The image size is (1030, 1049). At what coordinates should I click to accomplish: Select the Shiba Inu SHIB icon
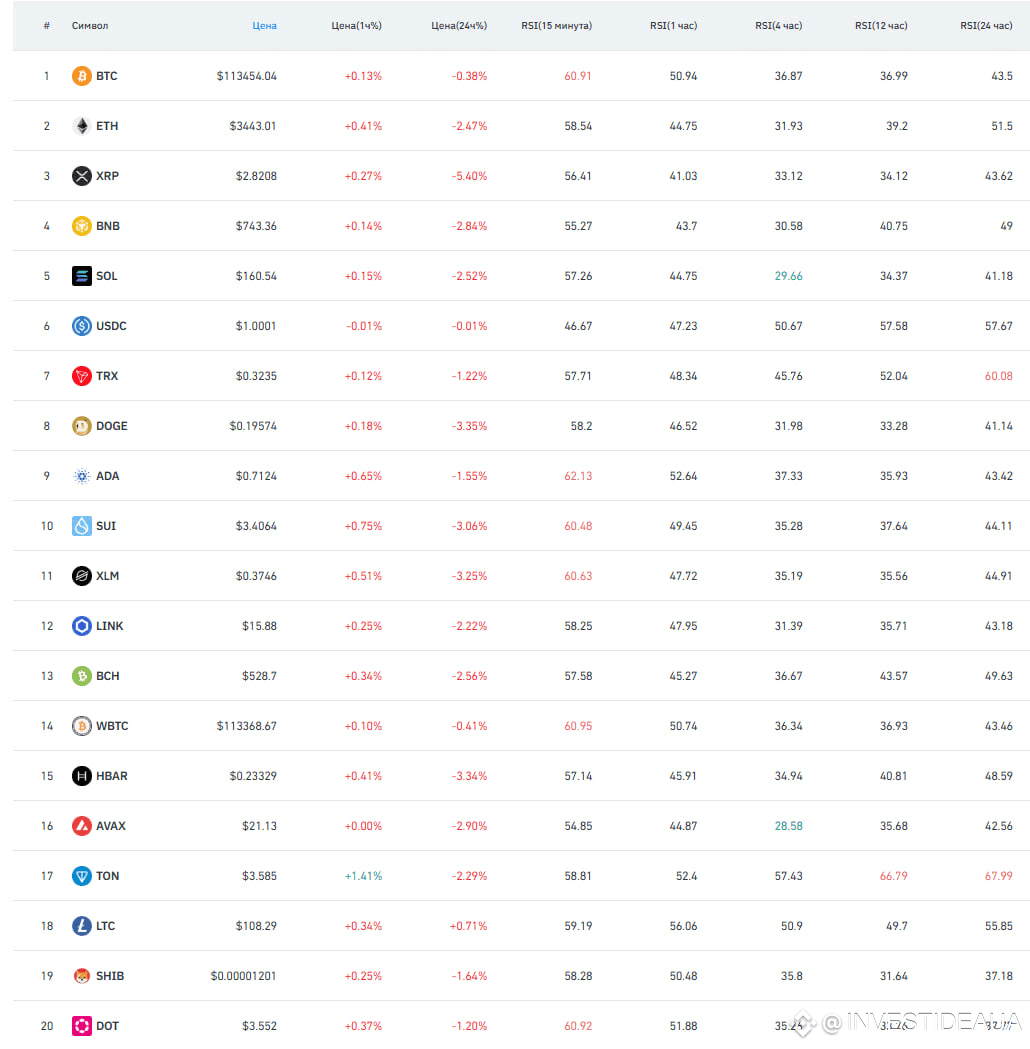[82, 976]
